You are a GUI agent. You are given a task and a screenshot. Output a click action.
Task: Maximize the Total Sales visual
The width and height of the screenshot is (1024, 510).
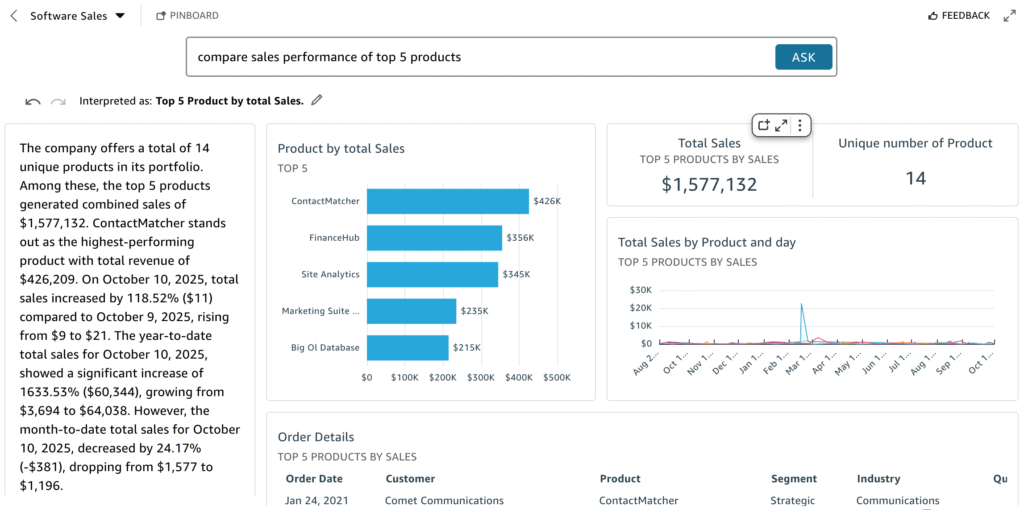point(781,125)
